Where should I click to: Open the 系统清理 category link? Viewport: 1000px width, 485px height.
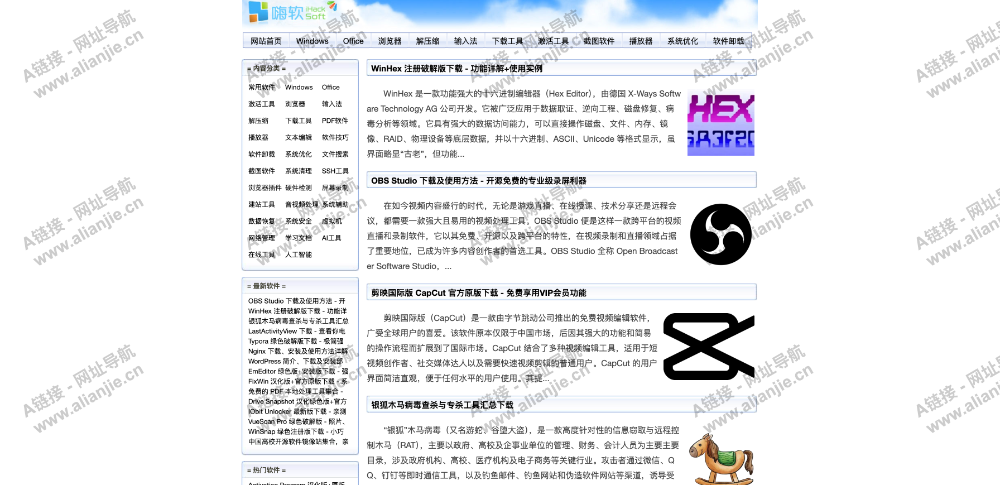point(298,171)
